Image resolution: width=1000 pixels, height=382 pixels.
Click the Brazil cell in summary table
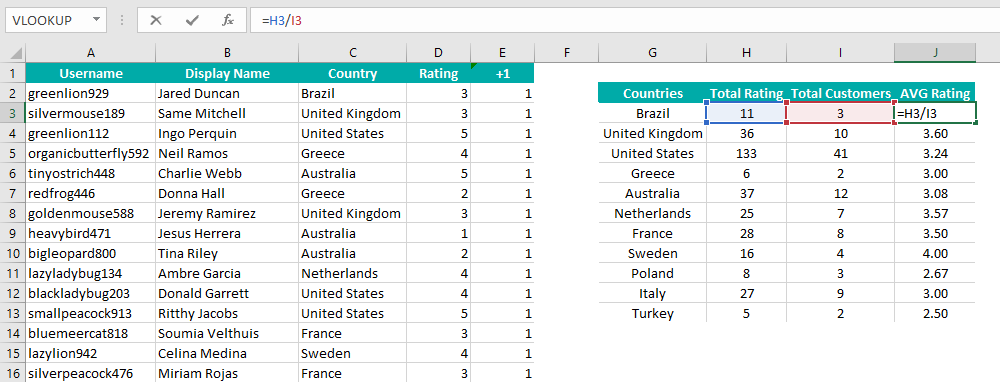coord(652,114)
